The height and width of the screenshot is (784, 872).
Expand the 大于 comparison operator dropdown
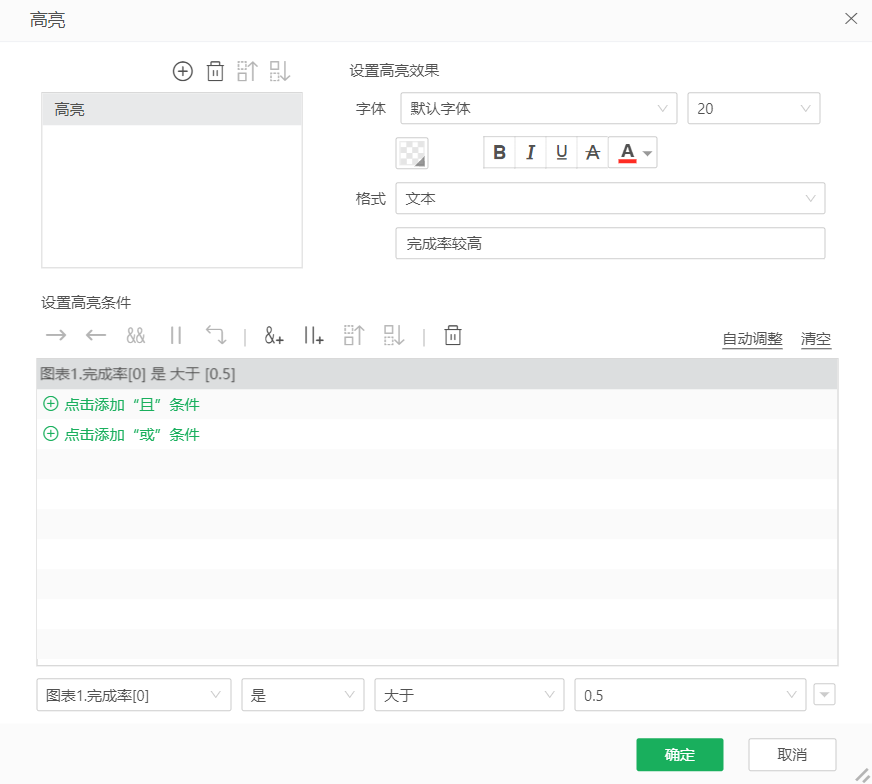[x=468, y=695]
